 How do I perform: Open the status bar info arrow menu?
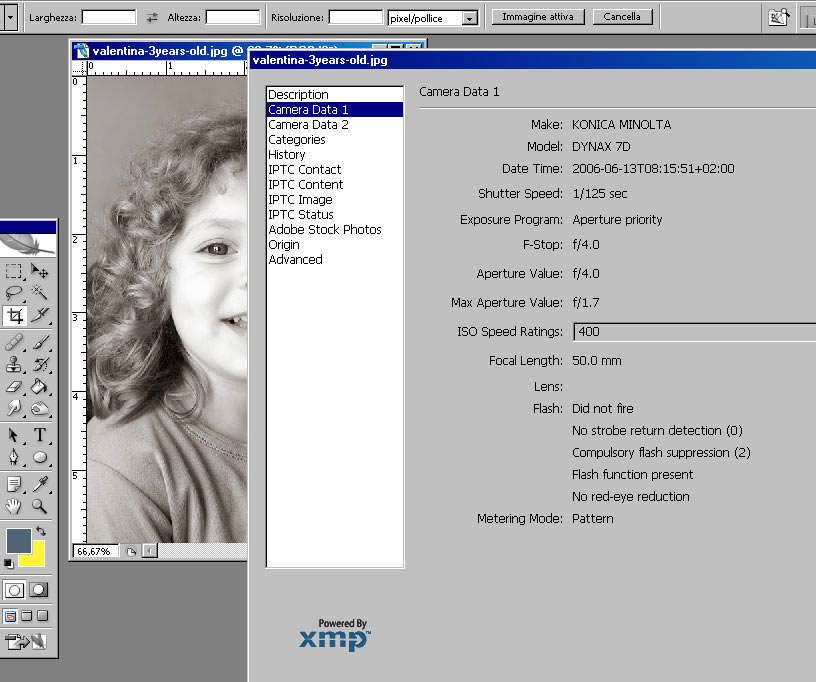click(x=150, y=551)
